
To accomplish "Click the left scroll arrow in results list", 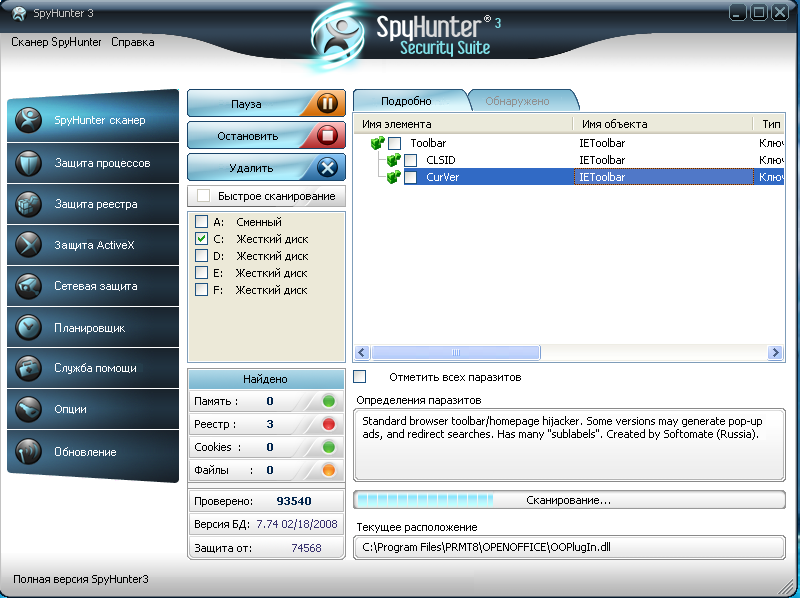I will pos(362,353).
